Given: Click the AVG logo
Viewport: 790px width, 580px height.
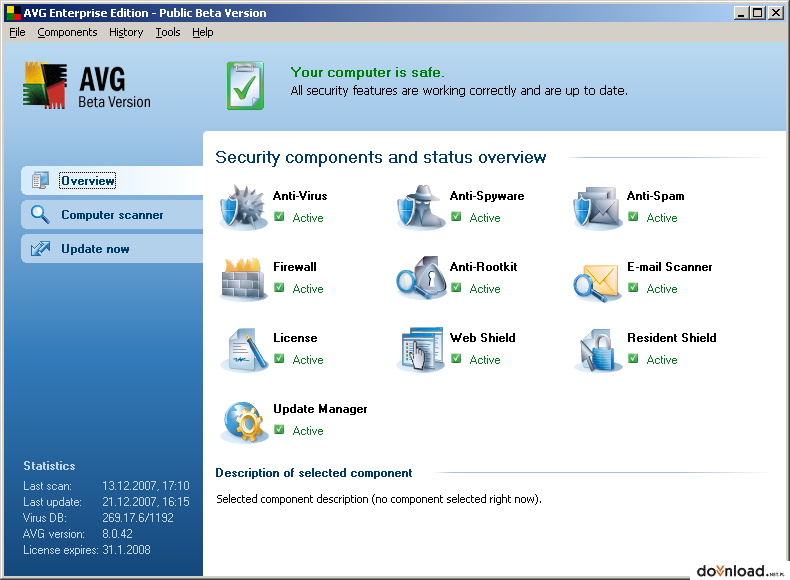Looking at the screenshot, I should [86, 85].
